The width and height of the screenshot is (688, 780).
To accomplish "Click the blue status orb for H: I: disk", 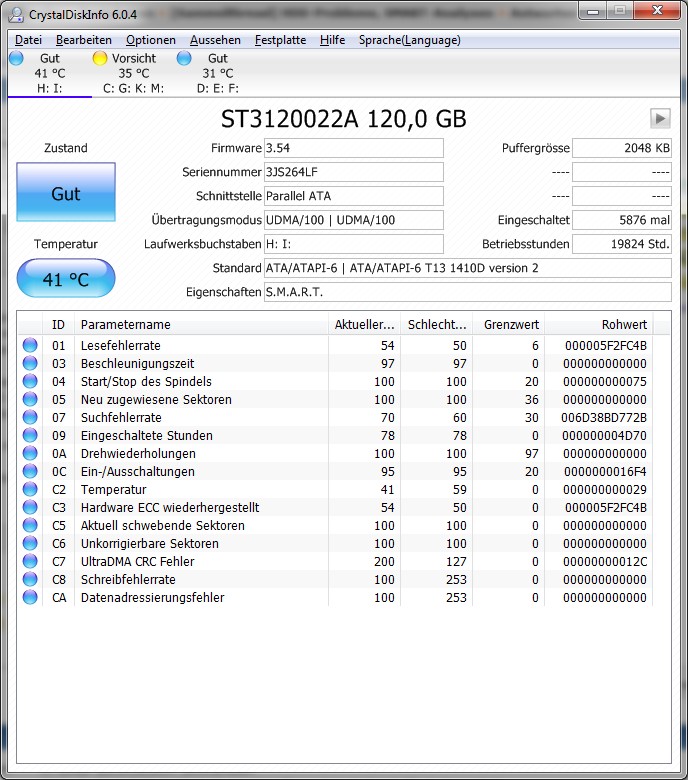I will pos(16,58).
